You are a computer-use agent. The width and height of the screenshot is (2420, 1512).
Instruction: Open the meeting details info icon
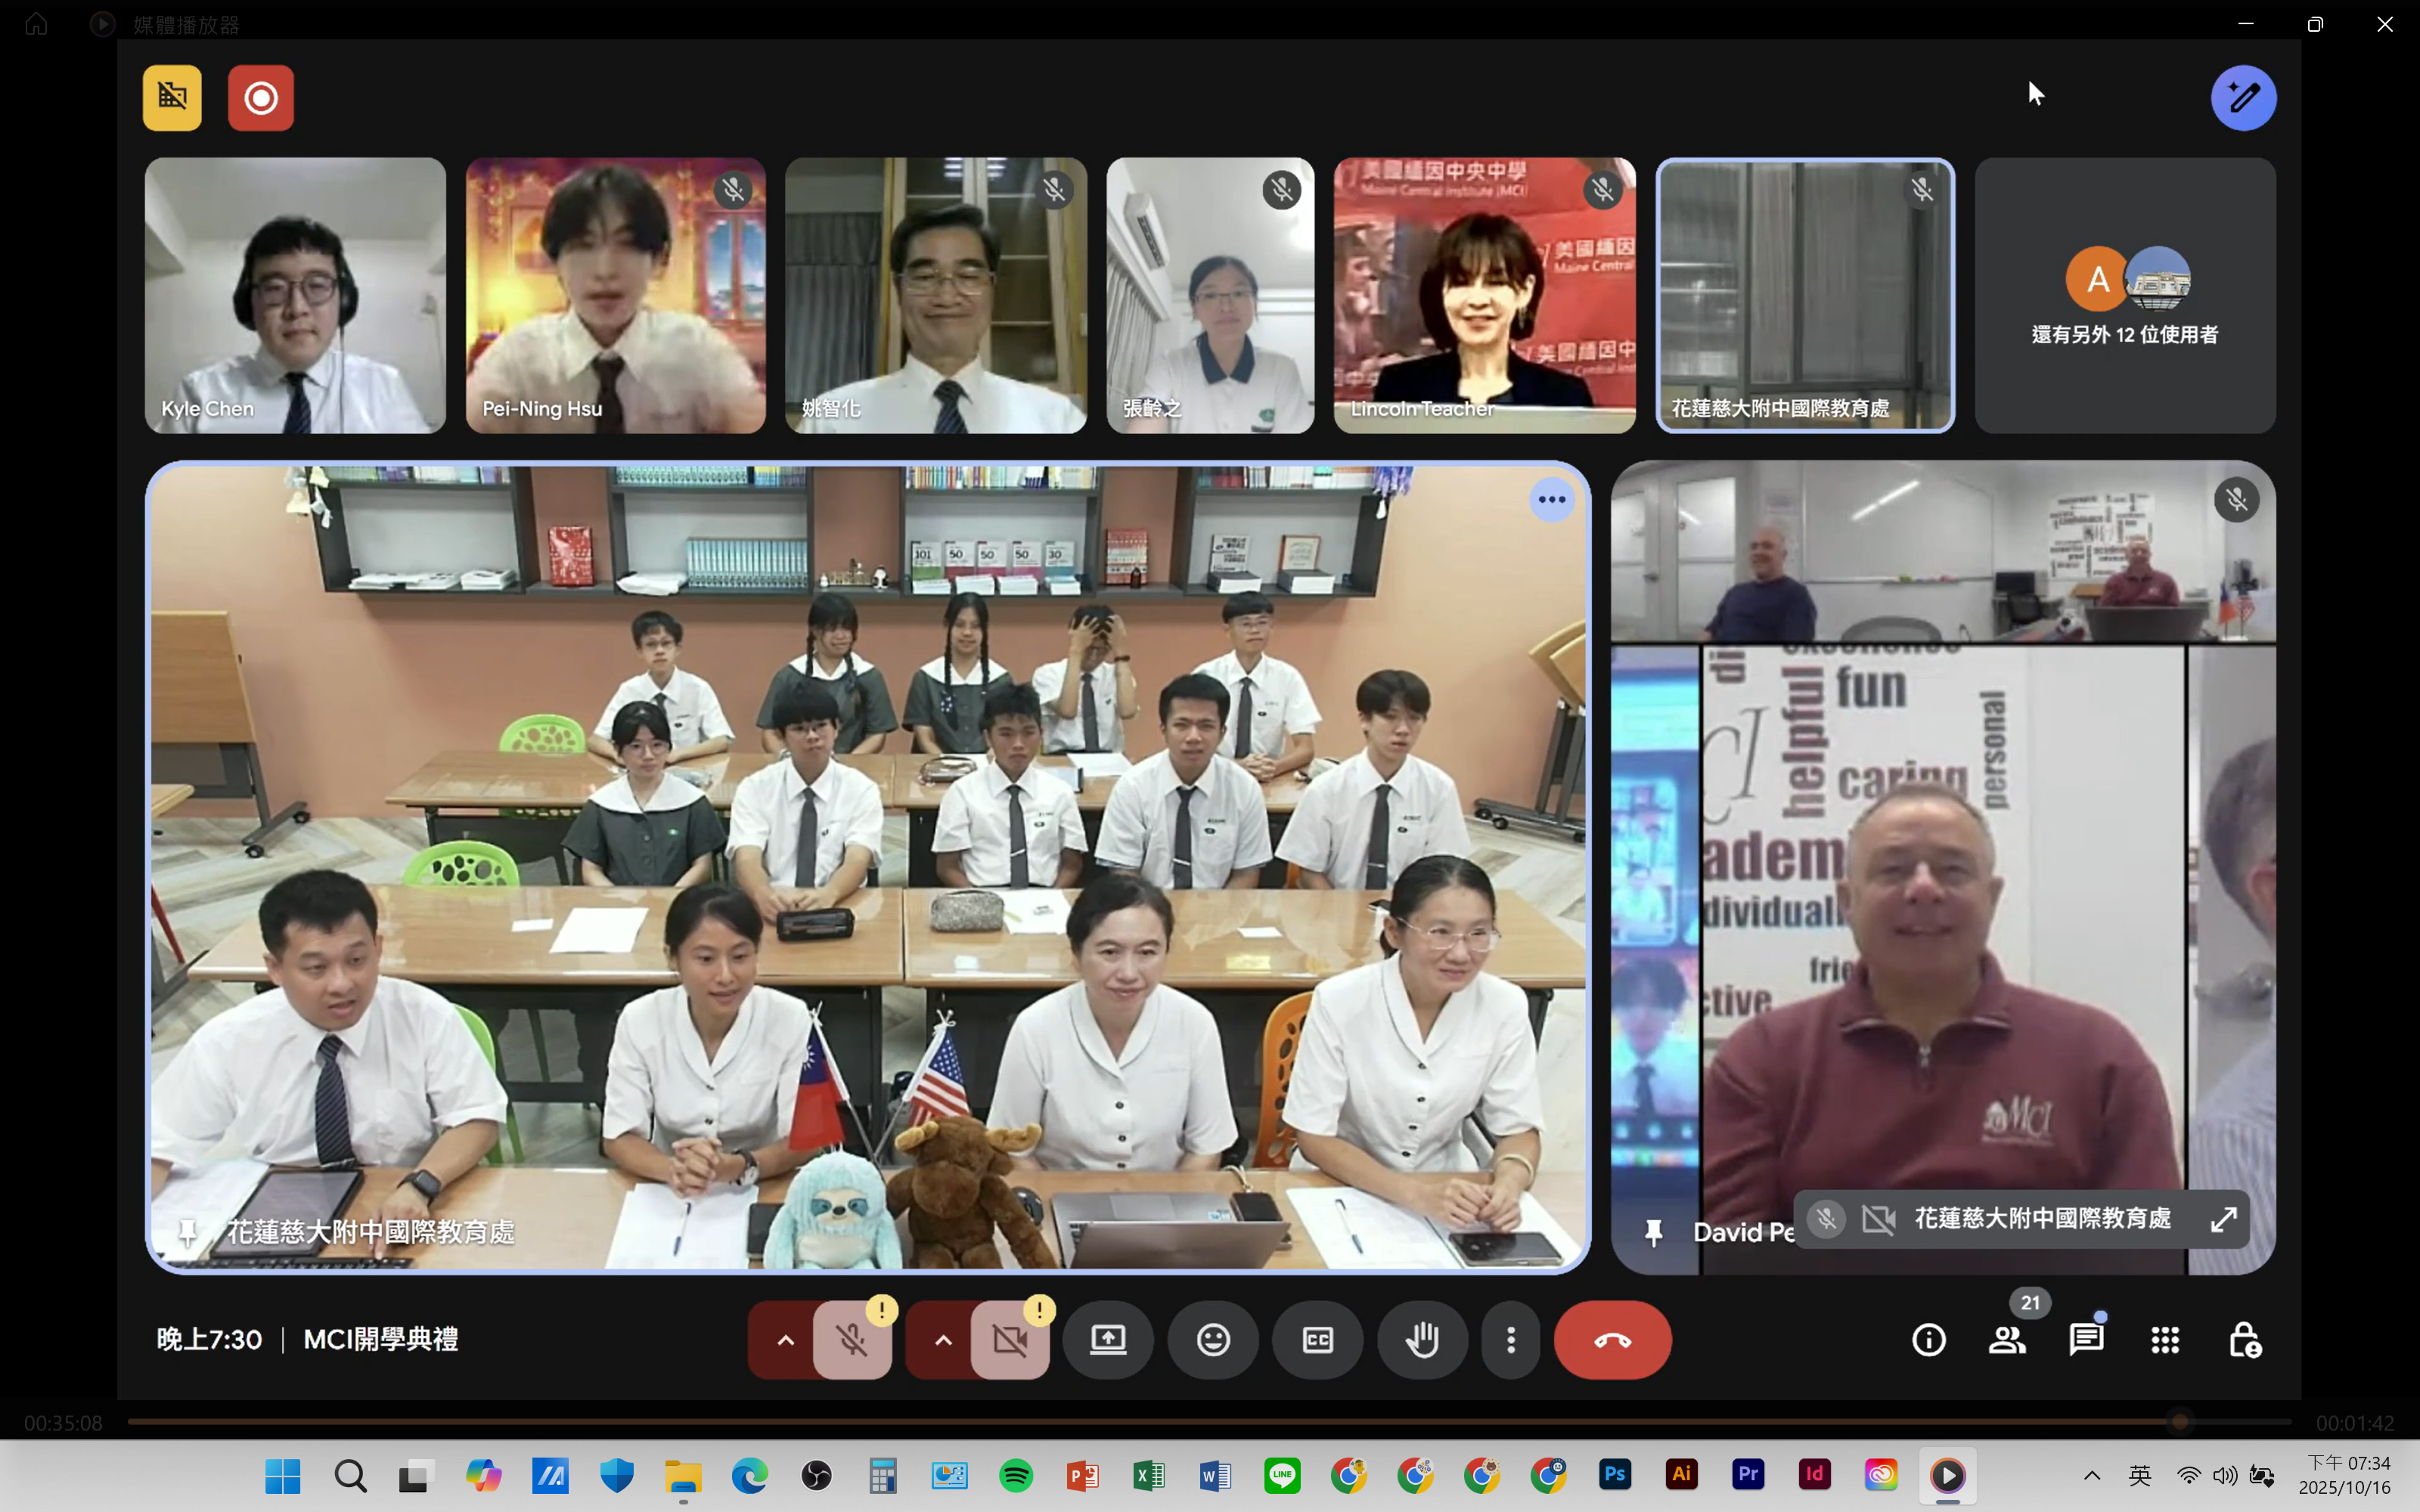point(1928,1340)
